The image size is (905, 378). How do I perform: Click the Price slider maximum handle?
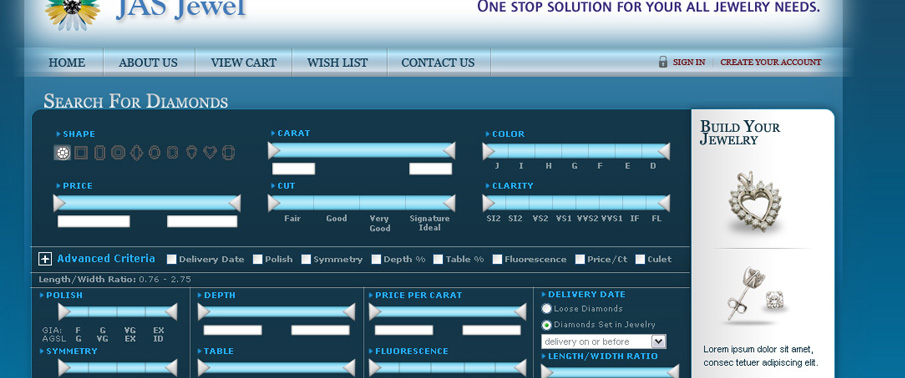(235, 203)
